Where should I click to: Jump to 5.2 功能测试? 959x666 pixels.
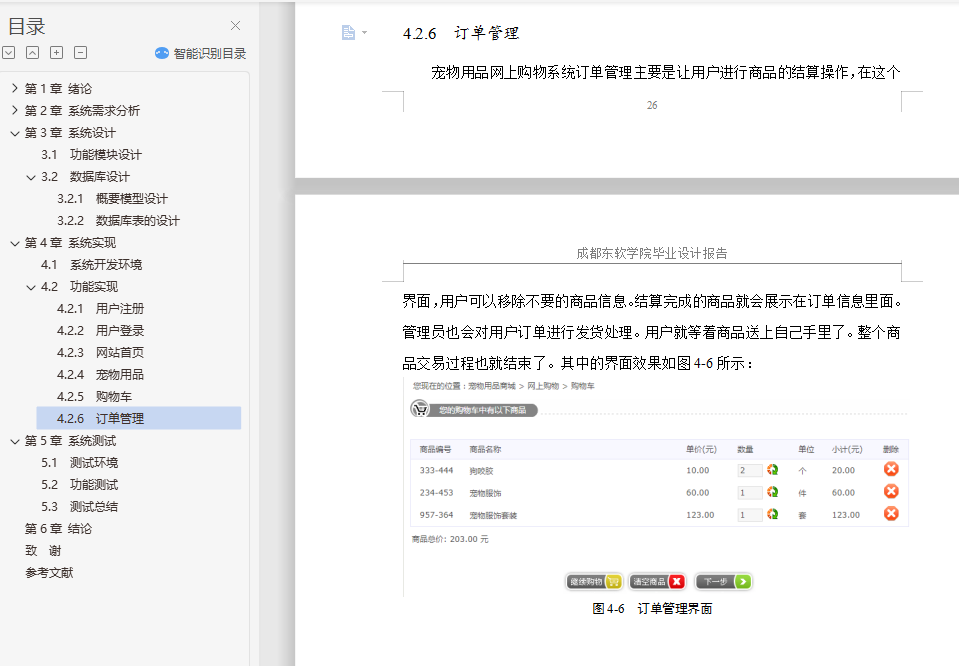(x=79, y=485)
